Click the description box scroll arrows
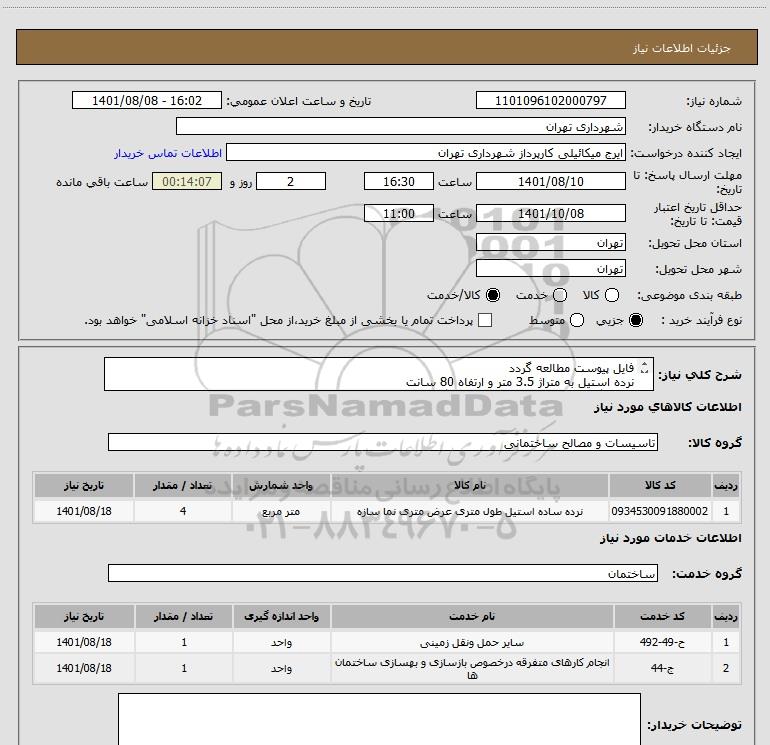This screenshot has height=745, width=770. [645, 367]
